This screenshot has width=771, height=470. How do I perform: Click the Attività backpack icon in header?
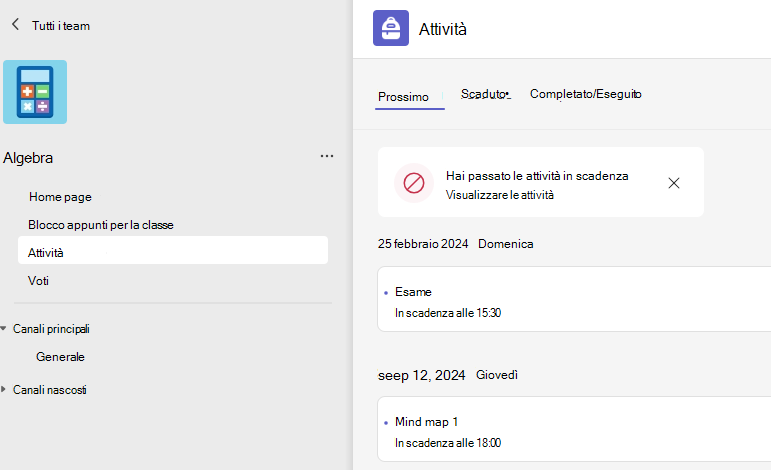[x=391, y=28]
